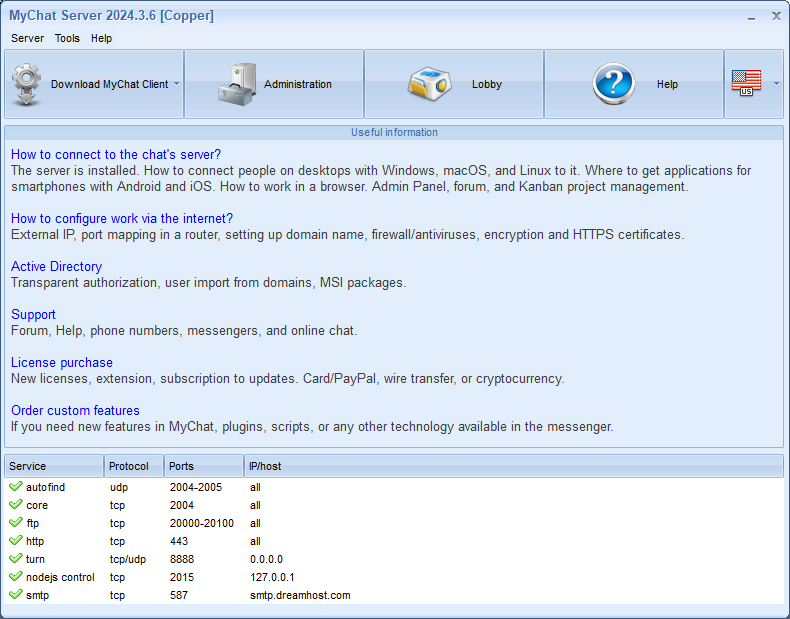Click the green checkmark beside core
Viewport: 790px width, 619px height.
16,504
